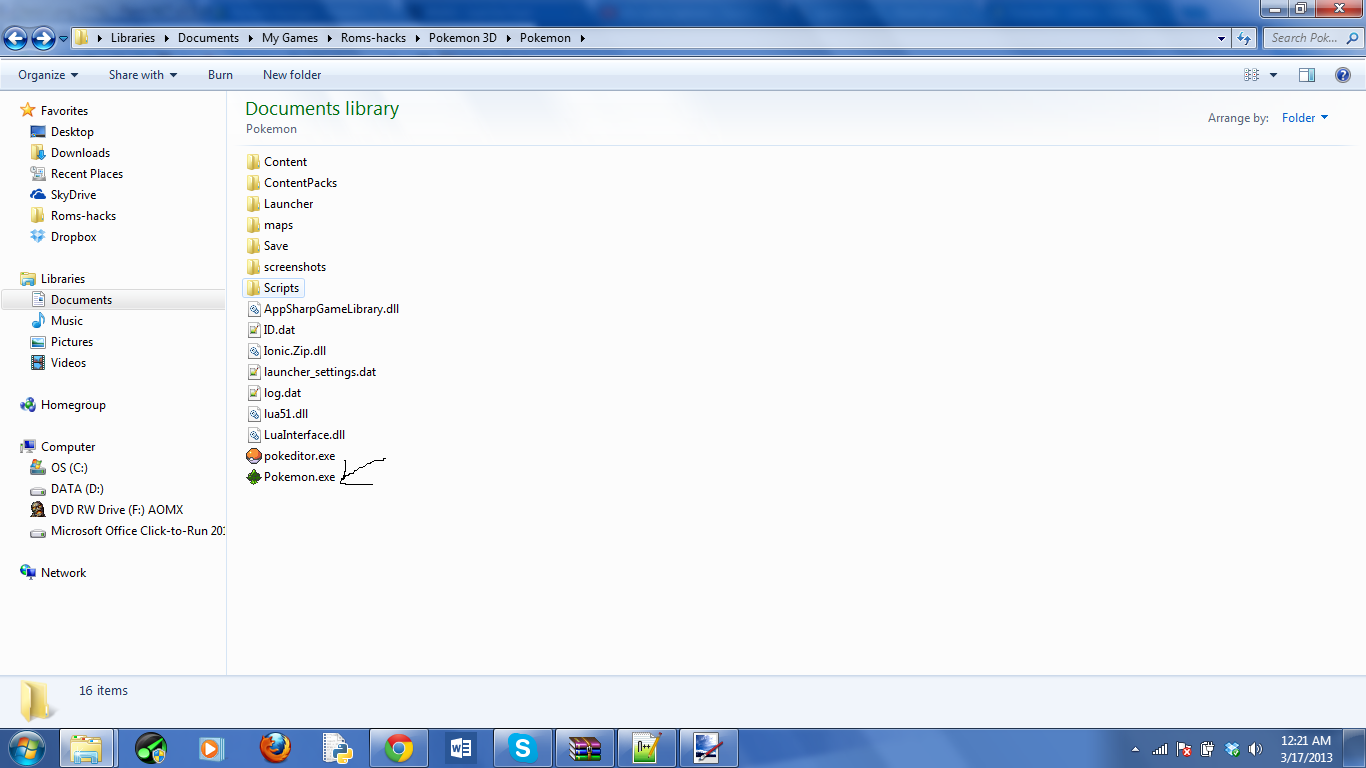The height and width of the screenshot is (768, 1366).
Task: Select the Save folder
Action: click(x=268, y=246)
